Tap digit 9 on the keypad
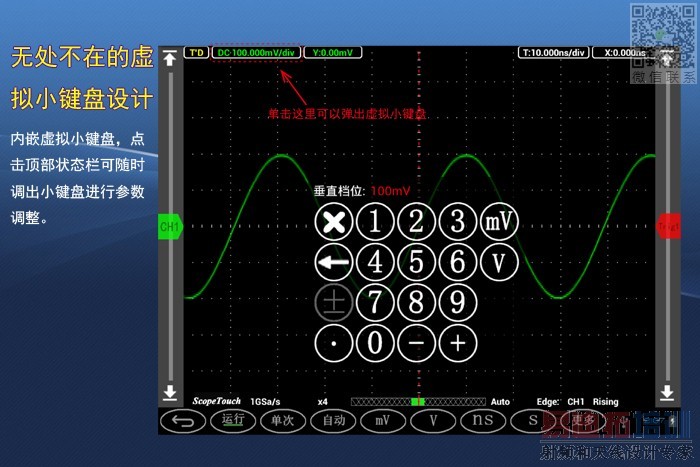700x467 pixels. pos(458,303)
